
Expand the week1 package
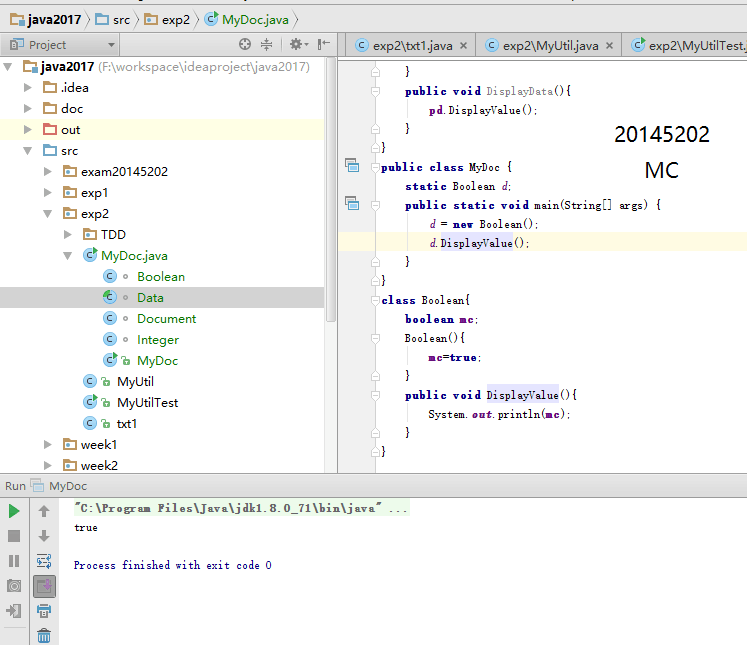[48, 444]
